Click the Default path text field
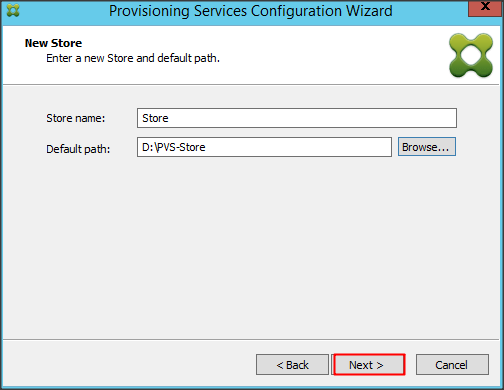 click(x=264, y=147)
